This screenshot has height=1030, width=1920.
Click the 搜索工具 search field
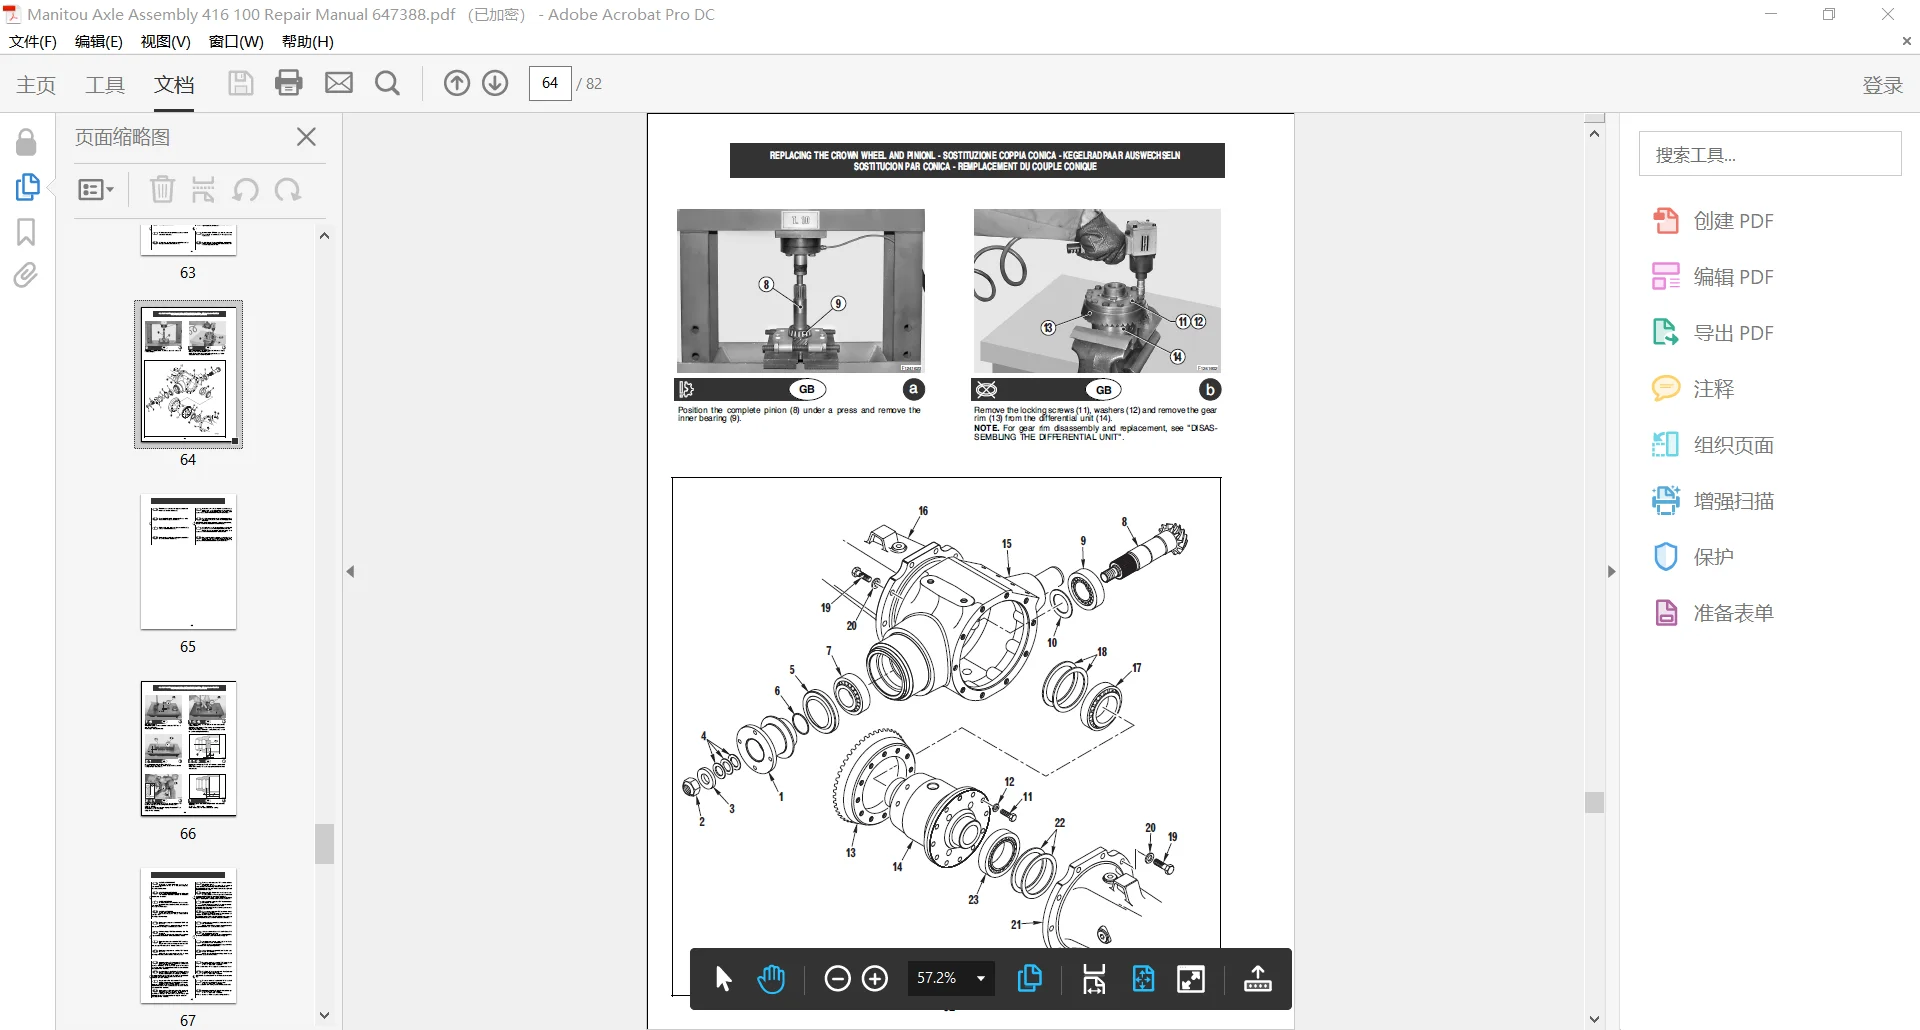1770,154
